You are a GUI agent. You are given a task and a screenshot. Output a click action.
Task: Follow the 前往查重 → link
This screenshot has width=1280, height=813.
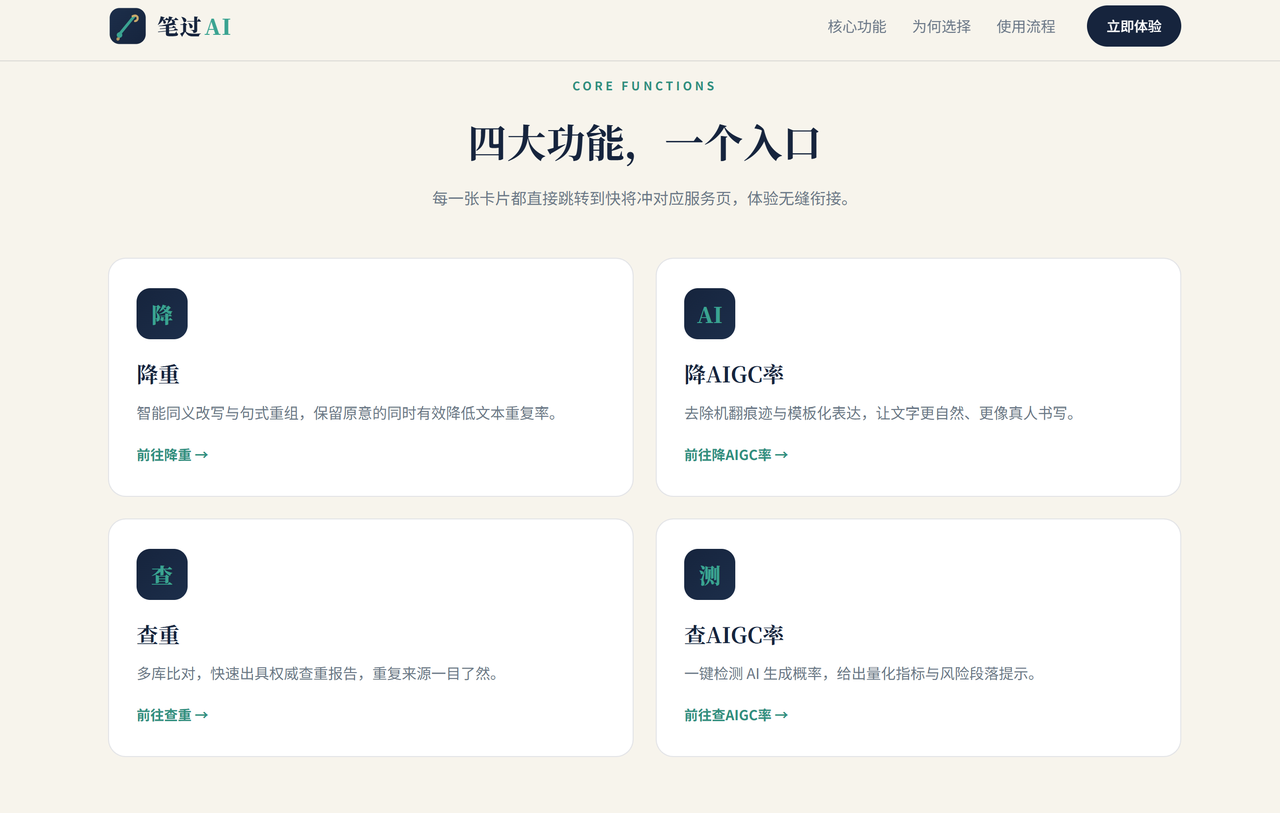point(172,715)
